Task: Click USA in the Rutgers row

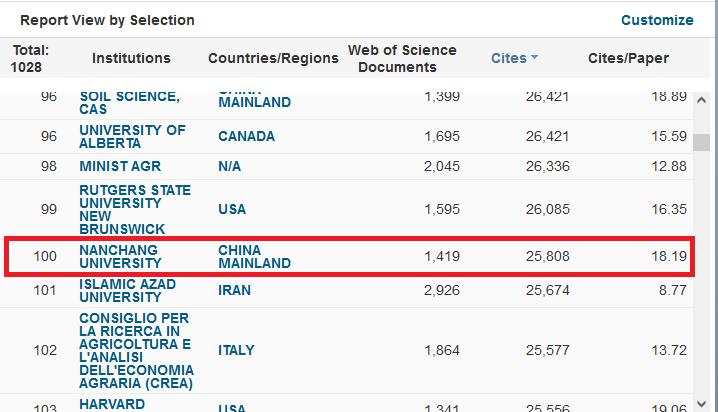Action: coord(232,209)
